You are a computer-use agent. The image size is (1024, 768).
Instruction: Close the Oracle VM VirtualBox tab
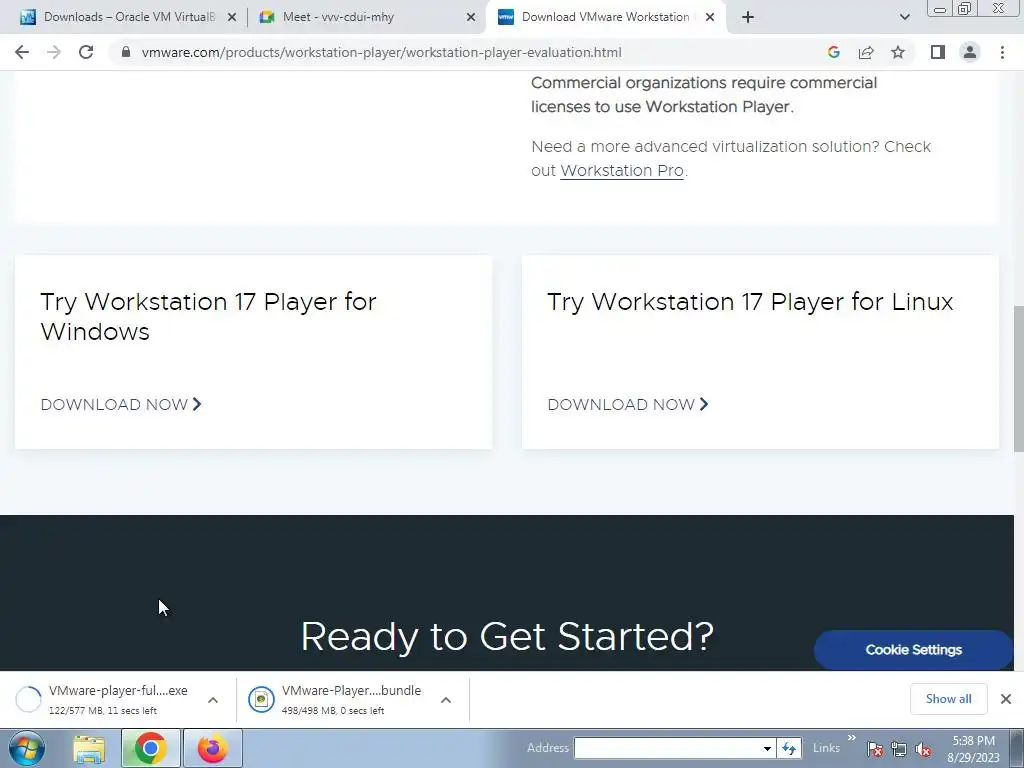coord(232,17)
